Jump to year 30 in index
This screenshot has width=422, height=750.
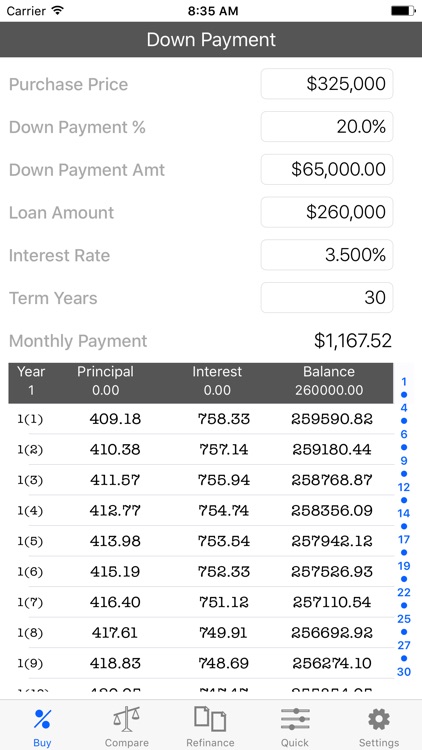(404, 672)
